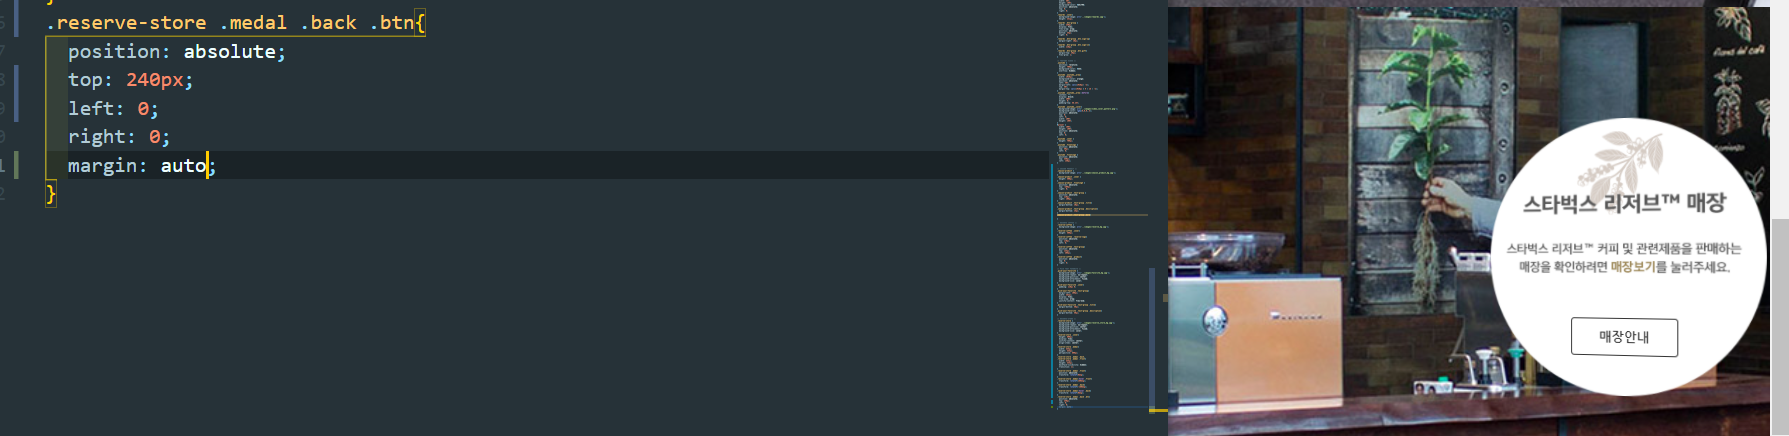Click the closing brace of the CSS rule
This screenshot has height=436, width=1789.
(51, 193)
